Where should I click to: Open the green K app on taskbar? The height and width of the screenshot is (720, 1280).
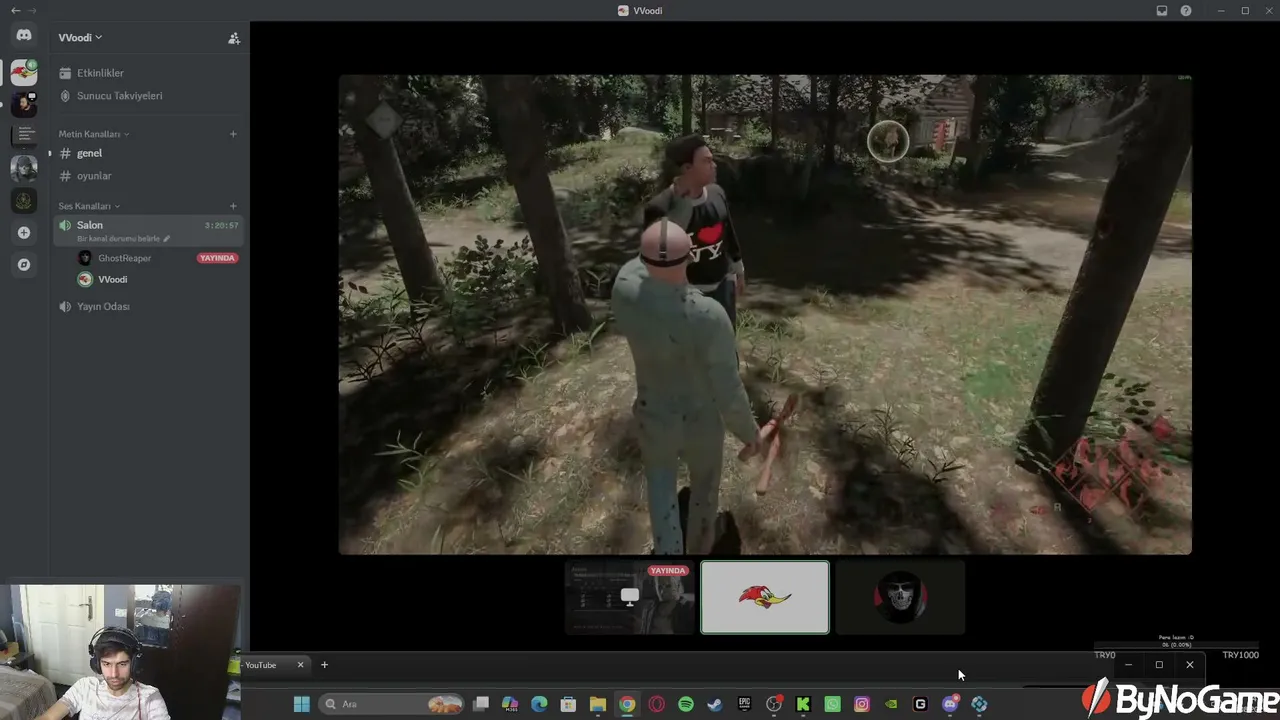[x=803, y=704]
